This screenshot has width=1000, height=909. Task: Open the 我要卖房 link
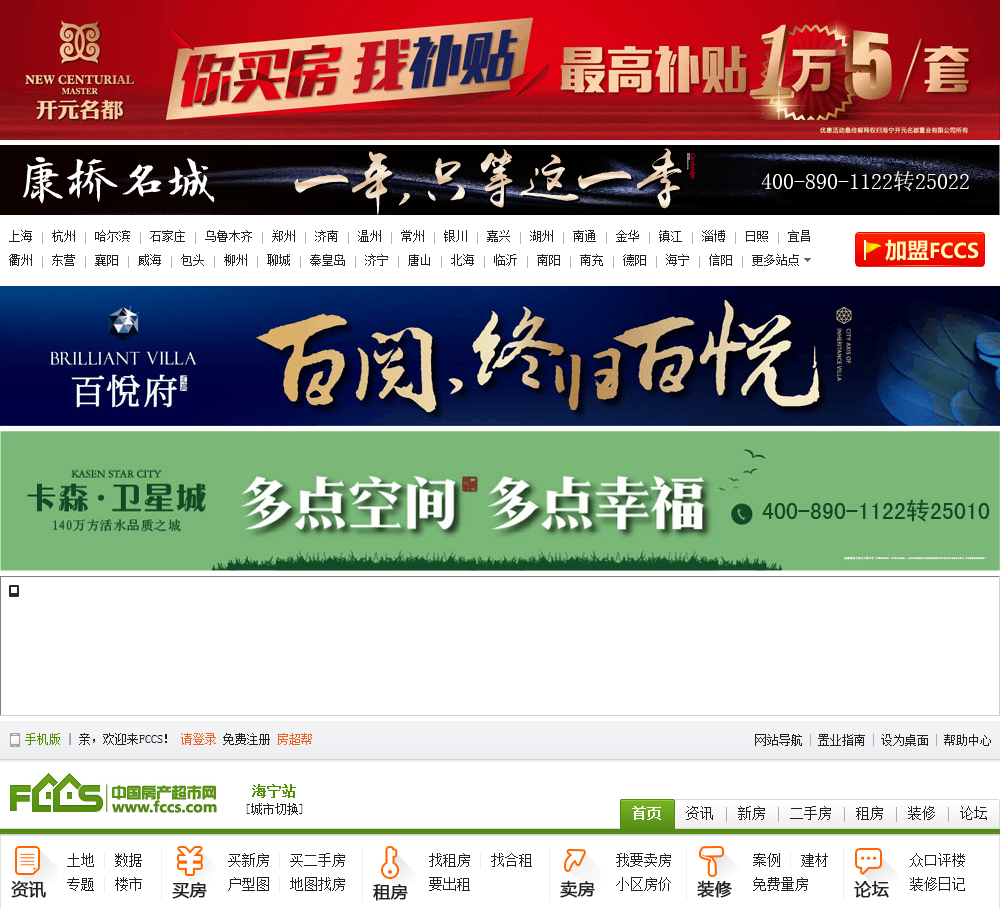[x=643, y=861]
